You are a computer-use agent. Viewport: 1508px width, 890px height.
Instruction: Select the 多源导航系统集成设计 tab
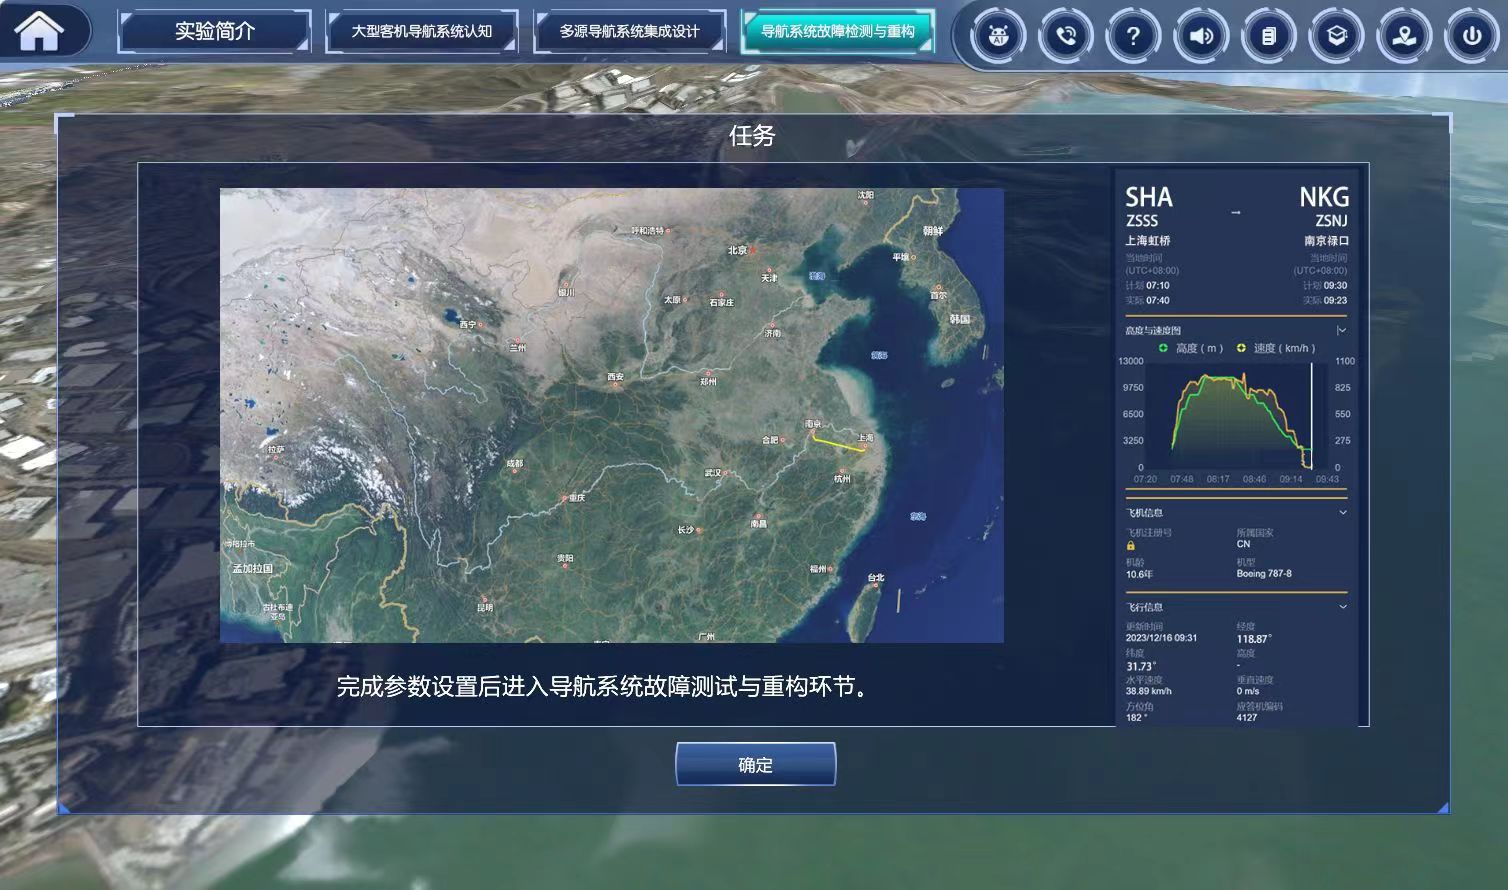[x=629, y=32]
